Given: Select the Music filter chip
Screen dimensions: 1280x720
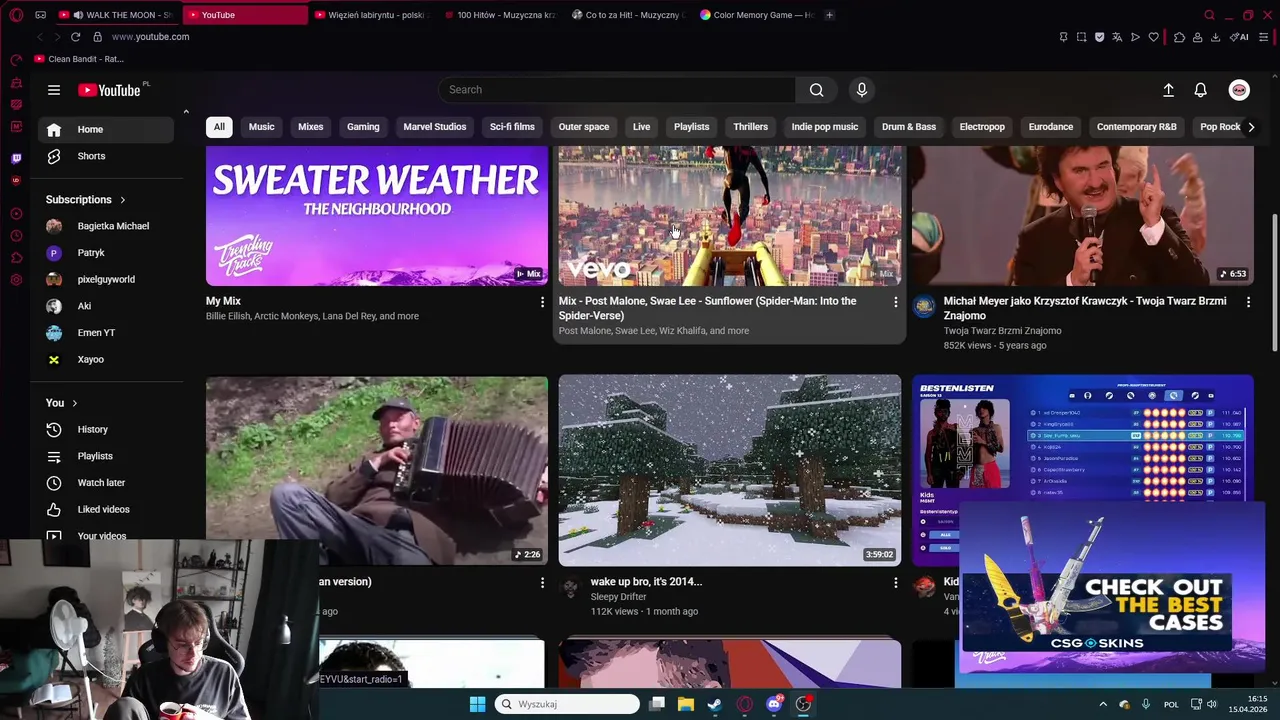Looking at the screenshot, I should (x=261, y=127).
